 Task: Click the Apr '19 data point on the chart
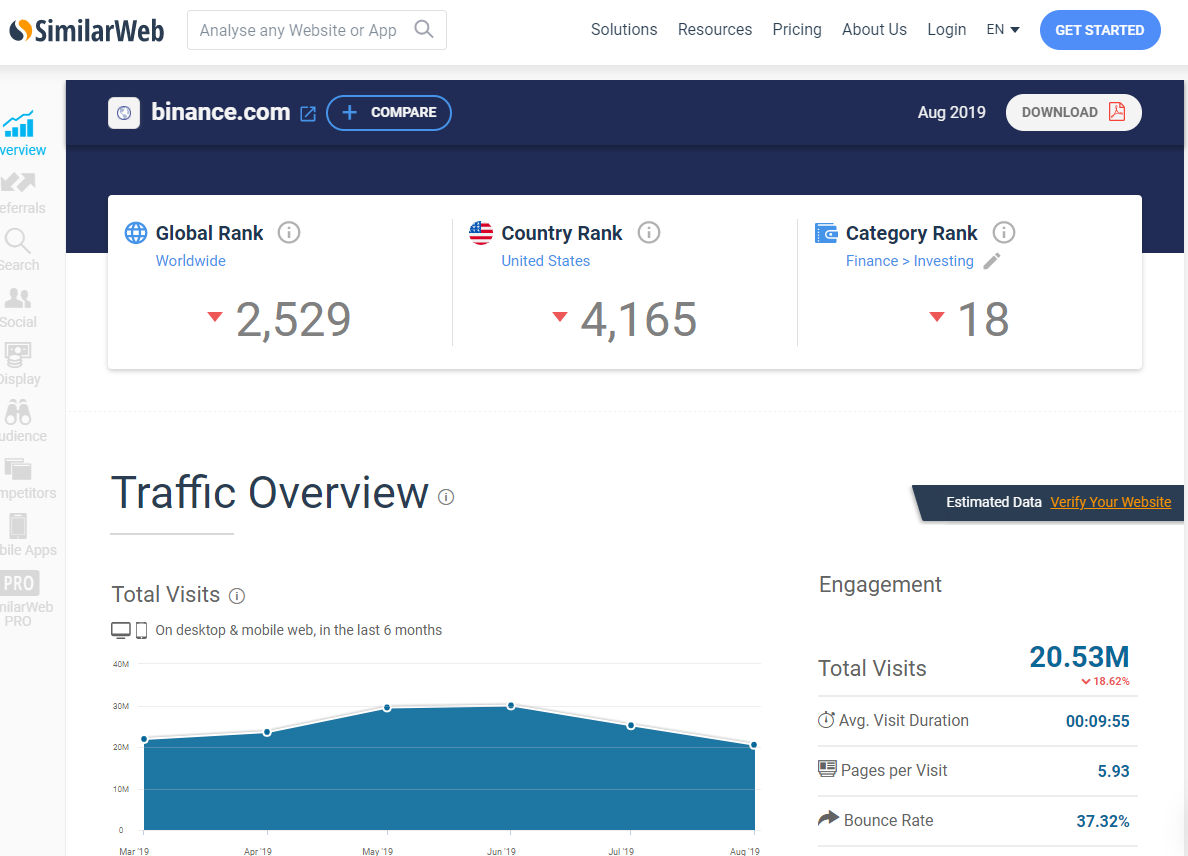(267, 733)
